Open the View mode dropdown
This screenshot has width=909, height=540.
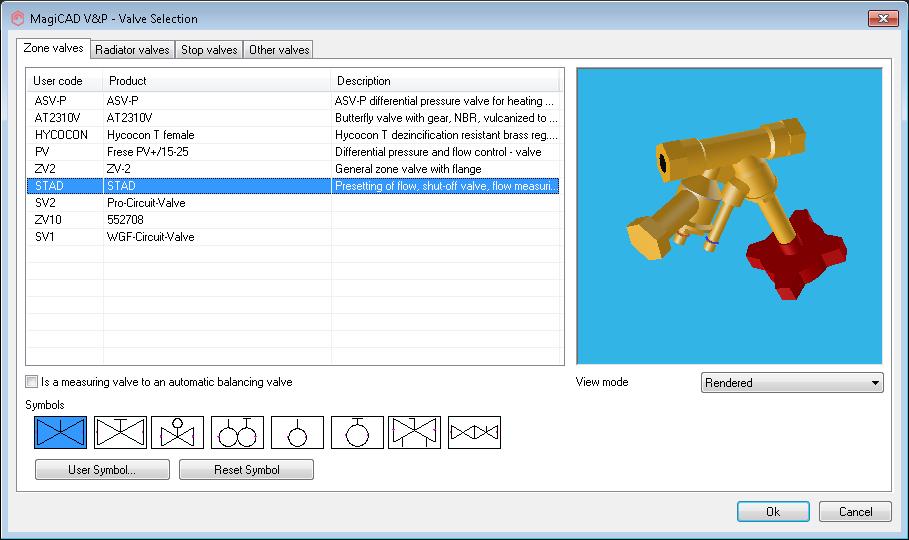[x=792, y=383]
